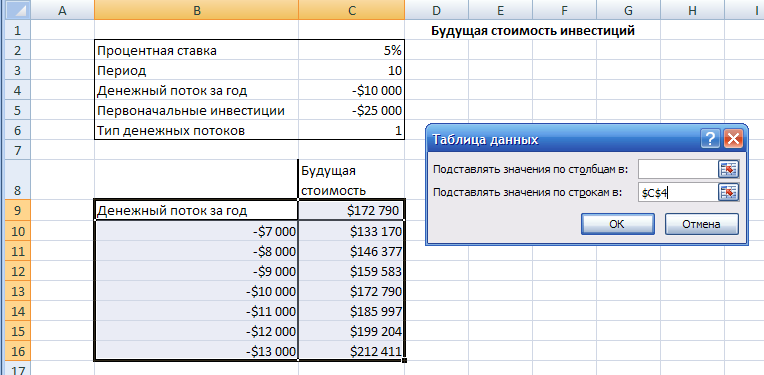Select the -$25 000 value cell
The width and height of the screenshot is (764, 375).
point(351,111)
